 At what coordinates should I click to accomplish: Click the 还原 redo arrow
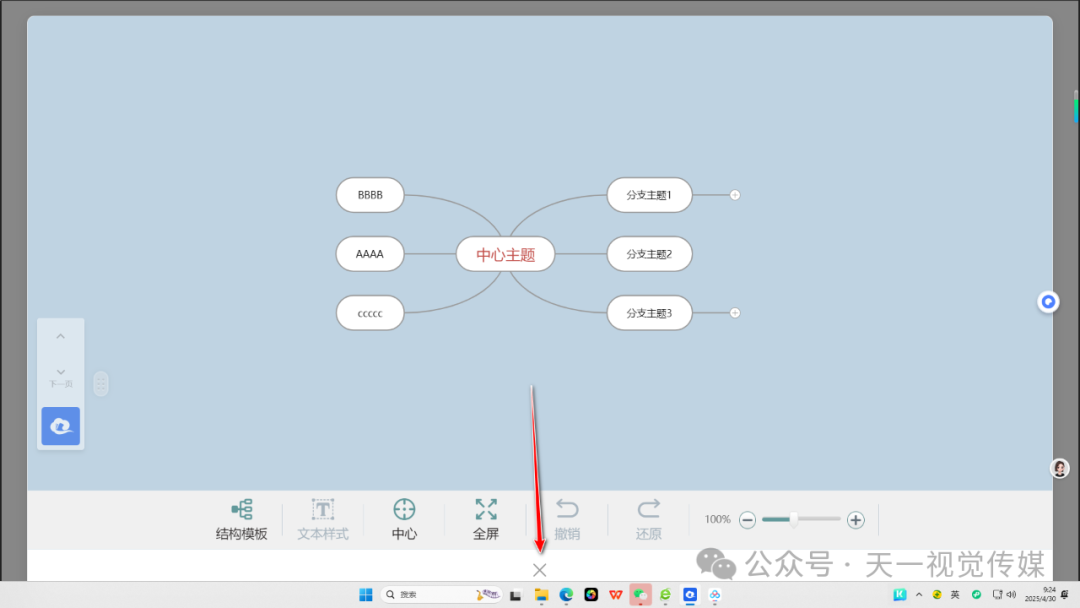pos(649,510)
